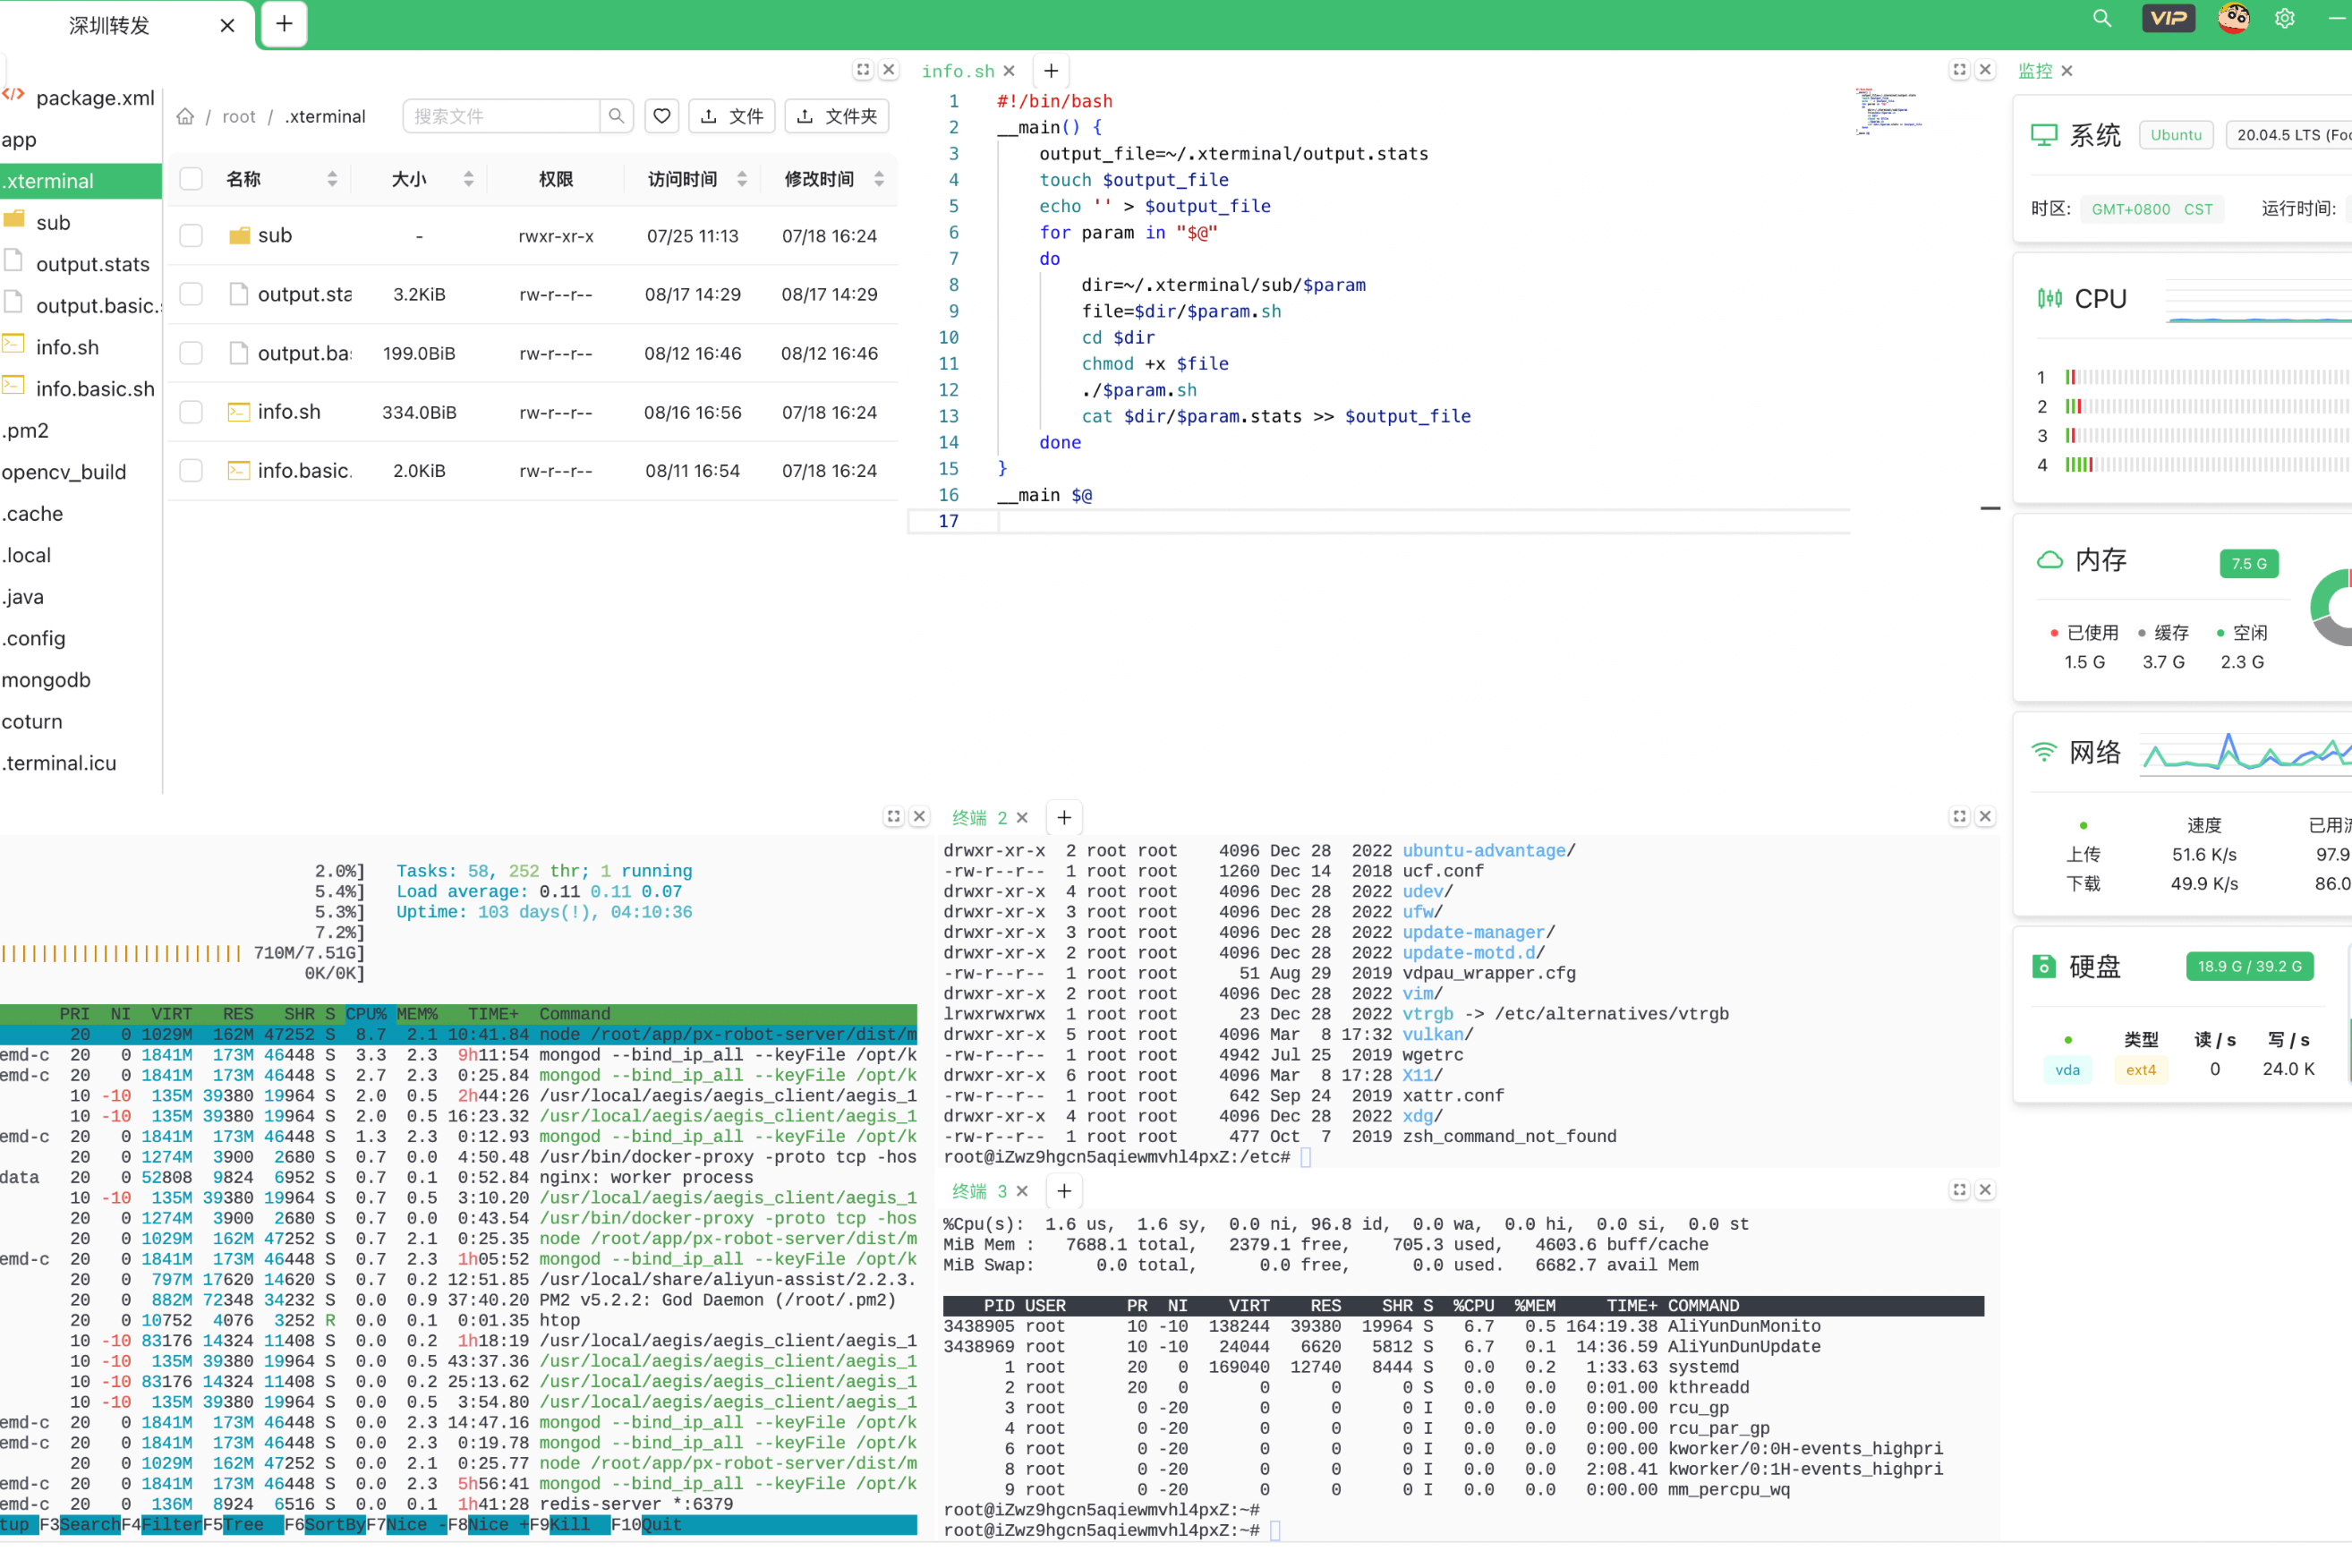Image resolution: width=2352 pixels, height=1568 pixels.
Task: Close the 终端 3 tab
Action: coord(1022,1191)
